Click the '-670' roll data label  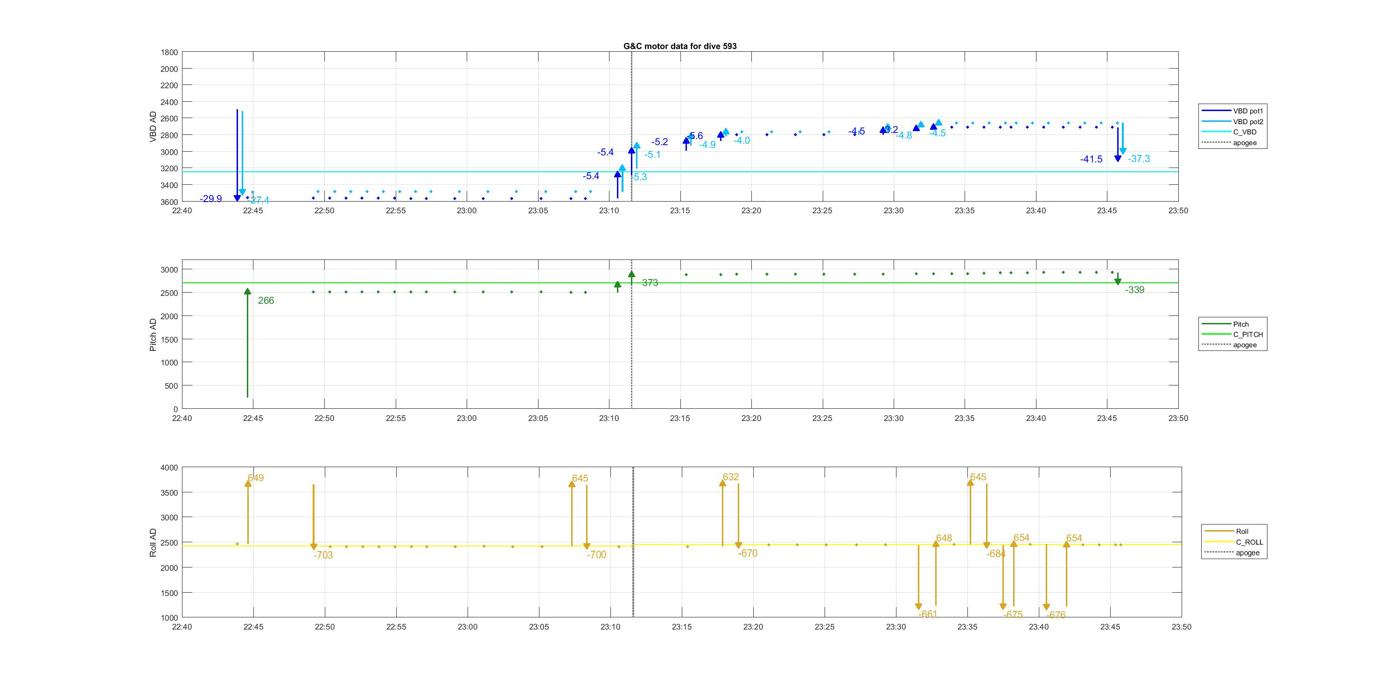(748, 553)
